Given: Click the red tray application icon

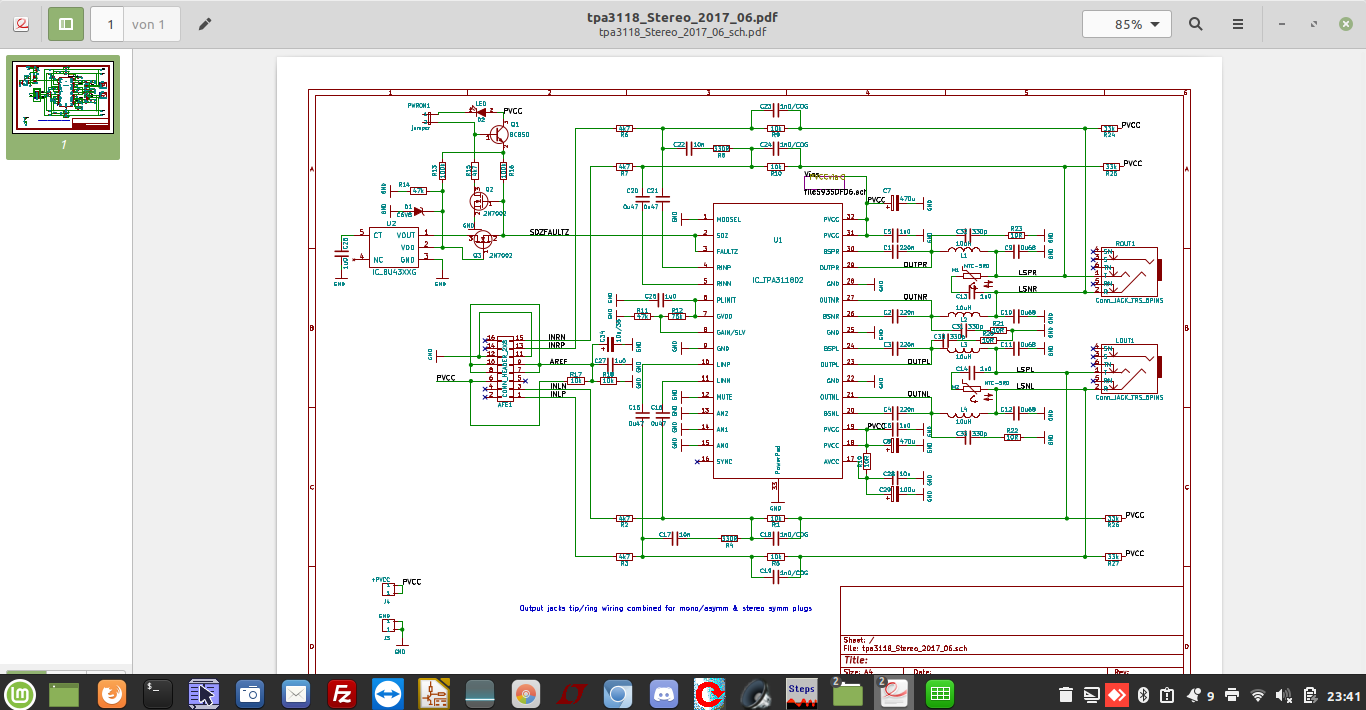Looking at the screenshot, I should click(1116, 695).
